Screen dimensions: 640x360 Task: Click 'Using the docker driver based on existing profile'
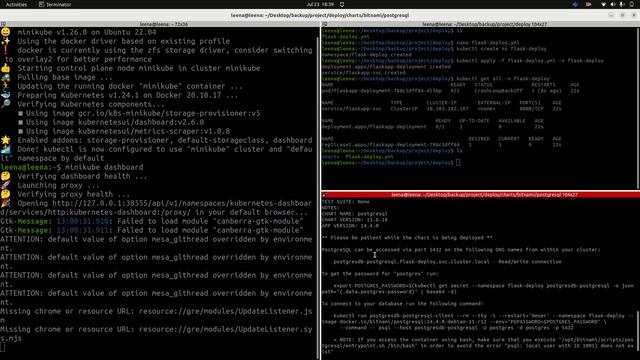123,41
